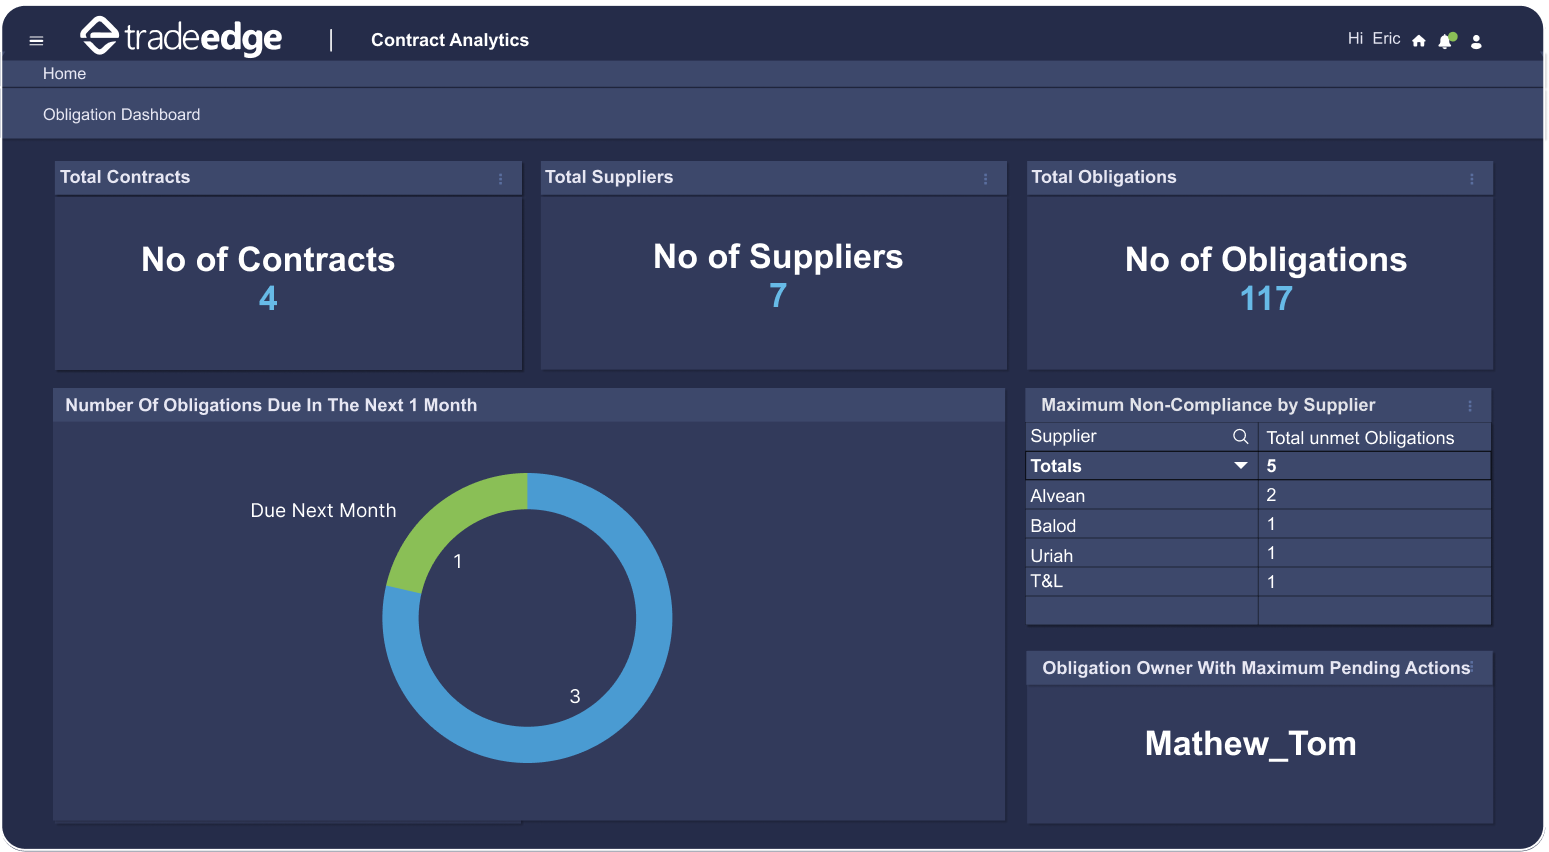Click the Mathew_Tom obligation owner name
Viewport: 1549px width, 852px height.
pyautogui.click(x=1250, y=744)
